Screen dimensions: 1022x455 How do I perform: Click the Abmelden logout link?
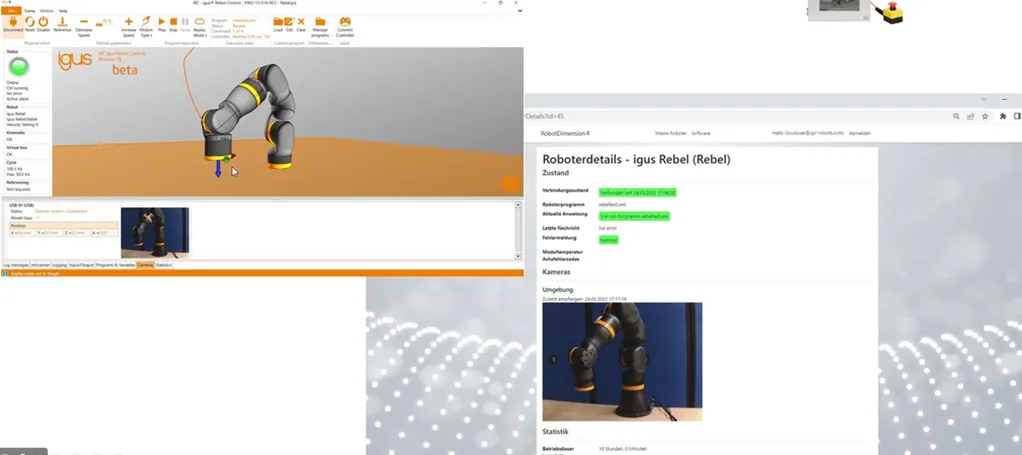coord(859,133)
